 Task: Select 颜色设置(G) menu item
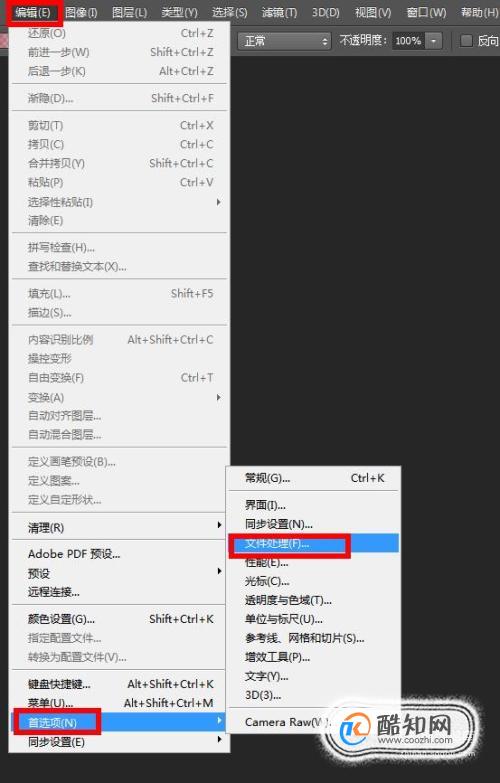pyautogui.click(x=119, y=619)
